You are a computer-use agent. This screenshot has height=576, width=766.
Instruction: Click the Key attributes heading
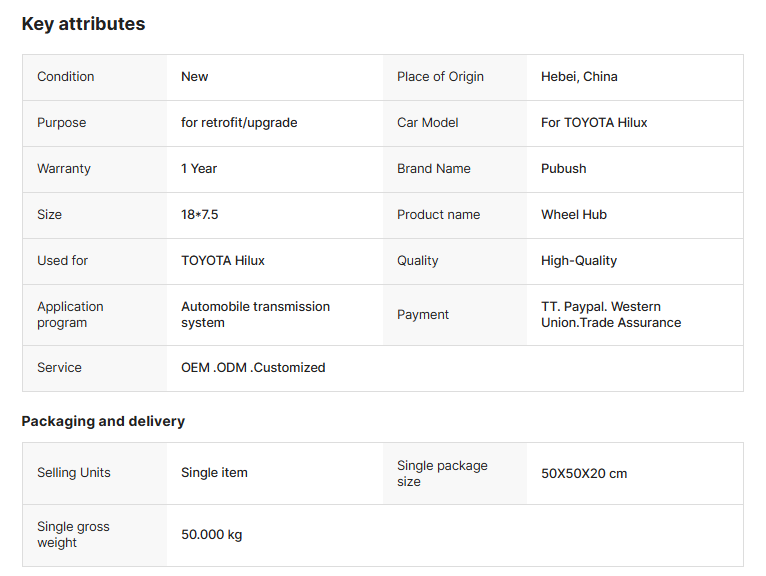(83, 24)
